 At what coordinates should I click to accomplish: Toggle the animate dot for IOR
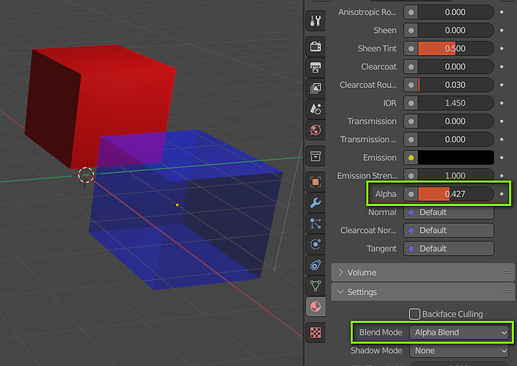tap(502, 103)
